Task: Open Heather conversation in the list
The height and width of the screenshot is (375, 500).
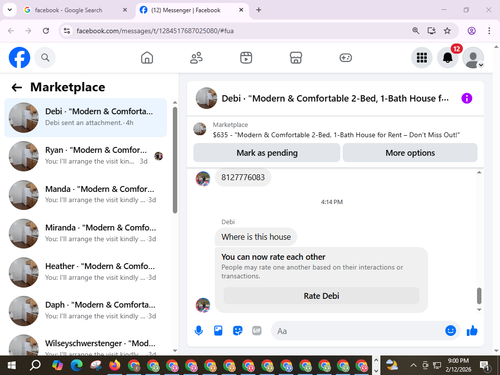Action: pyautogui.click(x=86, y=272)
